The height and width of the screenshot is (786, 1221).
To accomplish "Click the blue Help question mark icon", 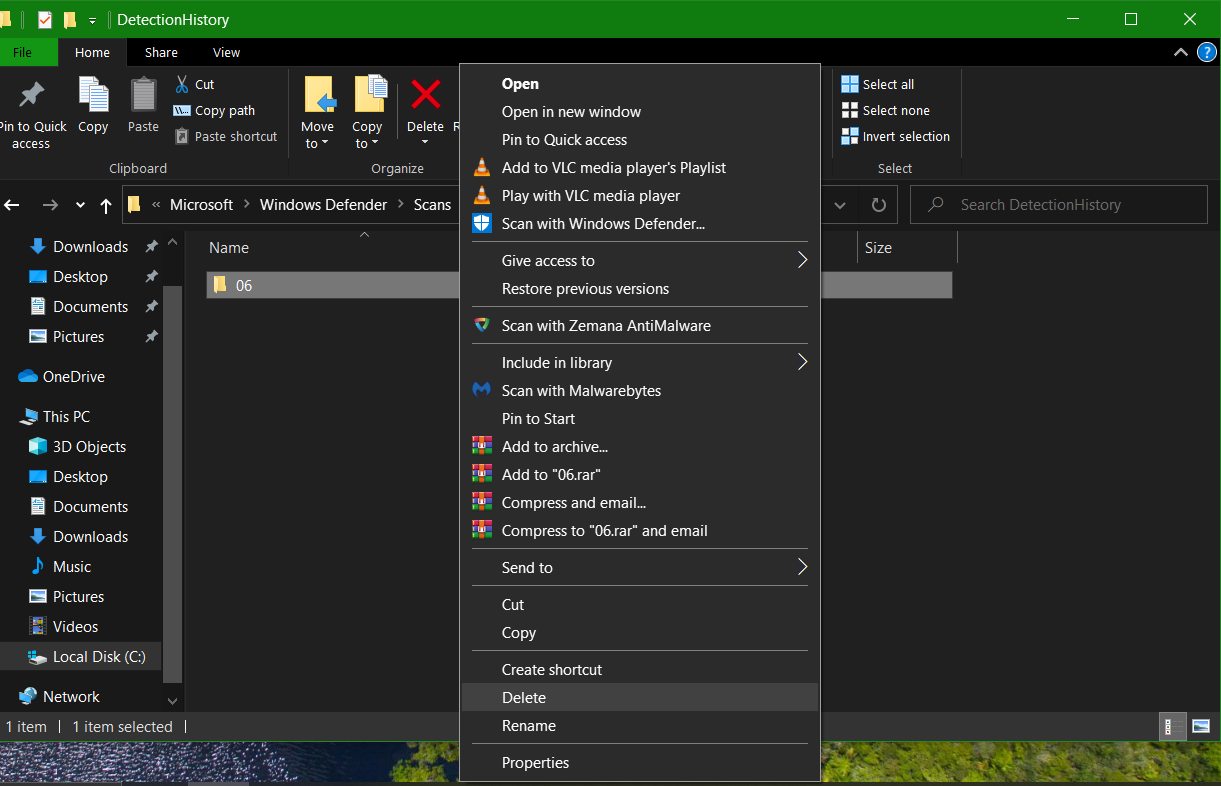I will [1205, 52].
